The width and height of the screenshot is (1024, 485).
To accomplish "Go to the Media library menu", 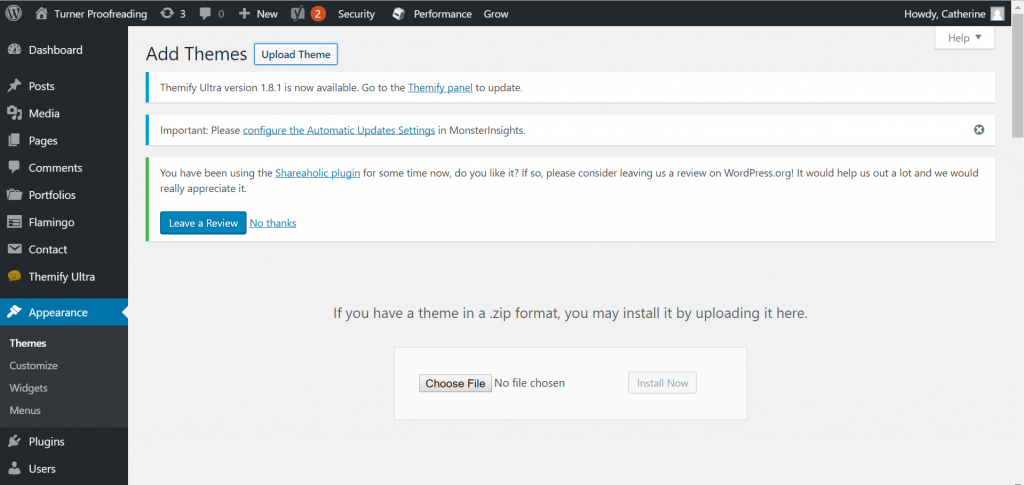I will coord(44,114).
